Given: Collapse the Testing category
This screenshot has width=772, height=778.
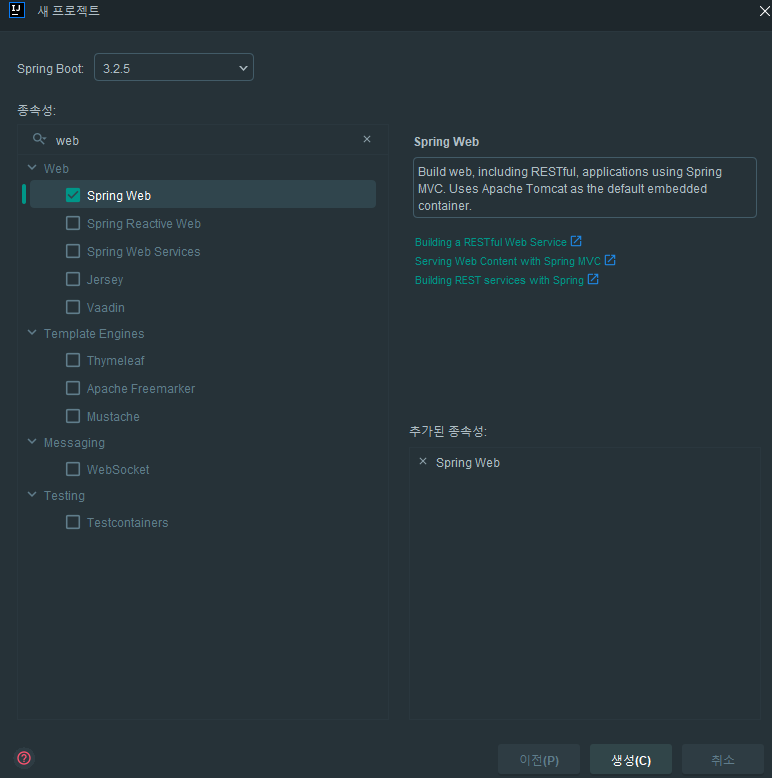Looking at the screenshot, I should point(32,495).
